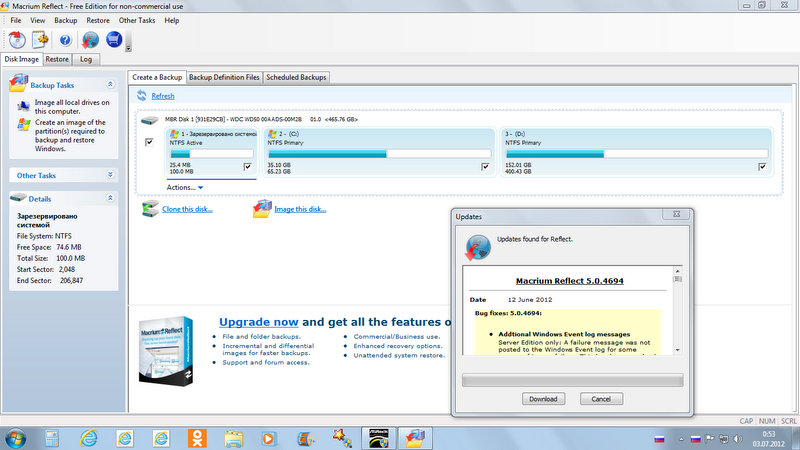The height and width of the screenshot is (450, 800).
Task: Click the D: partition usage bar
Action: (x=636, y=154)
